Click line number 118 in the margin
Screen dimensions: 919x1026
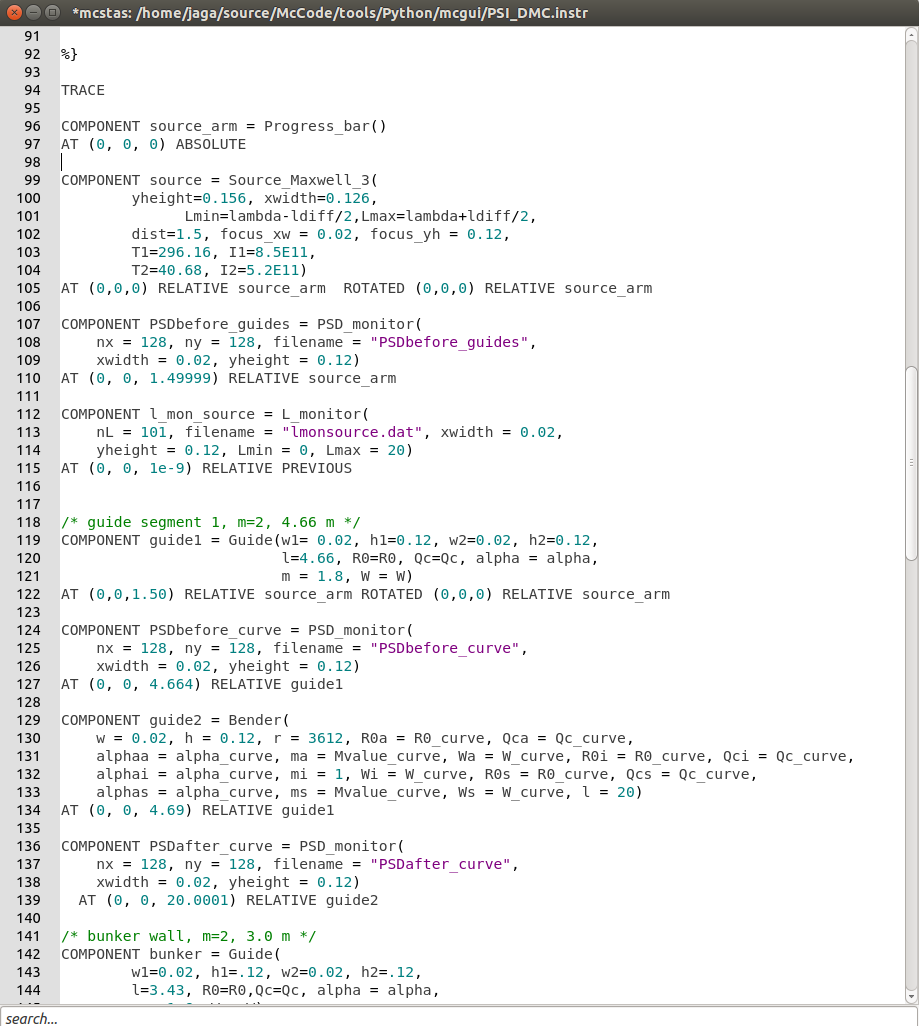coord(30,522)
